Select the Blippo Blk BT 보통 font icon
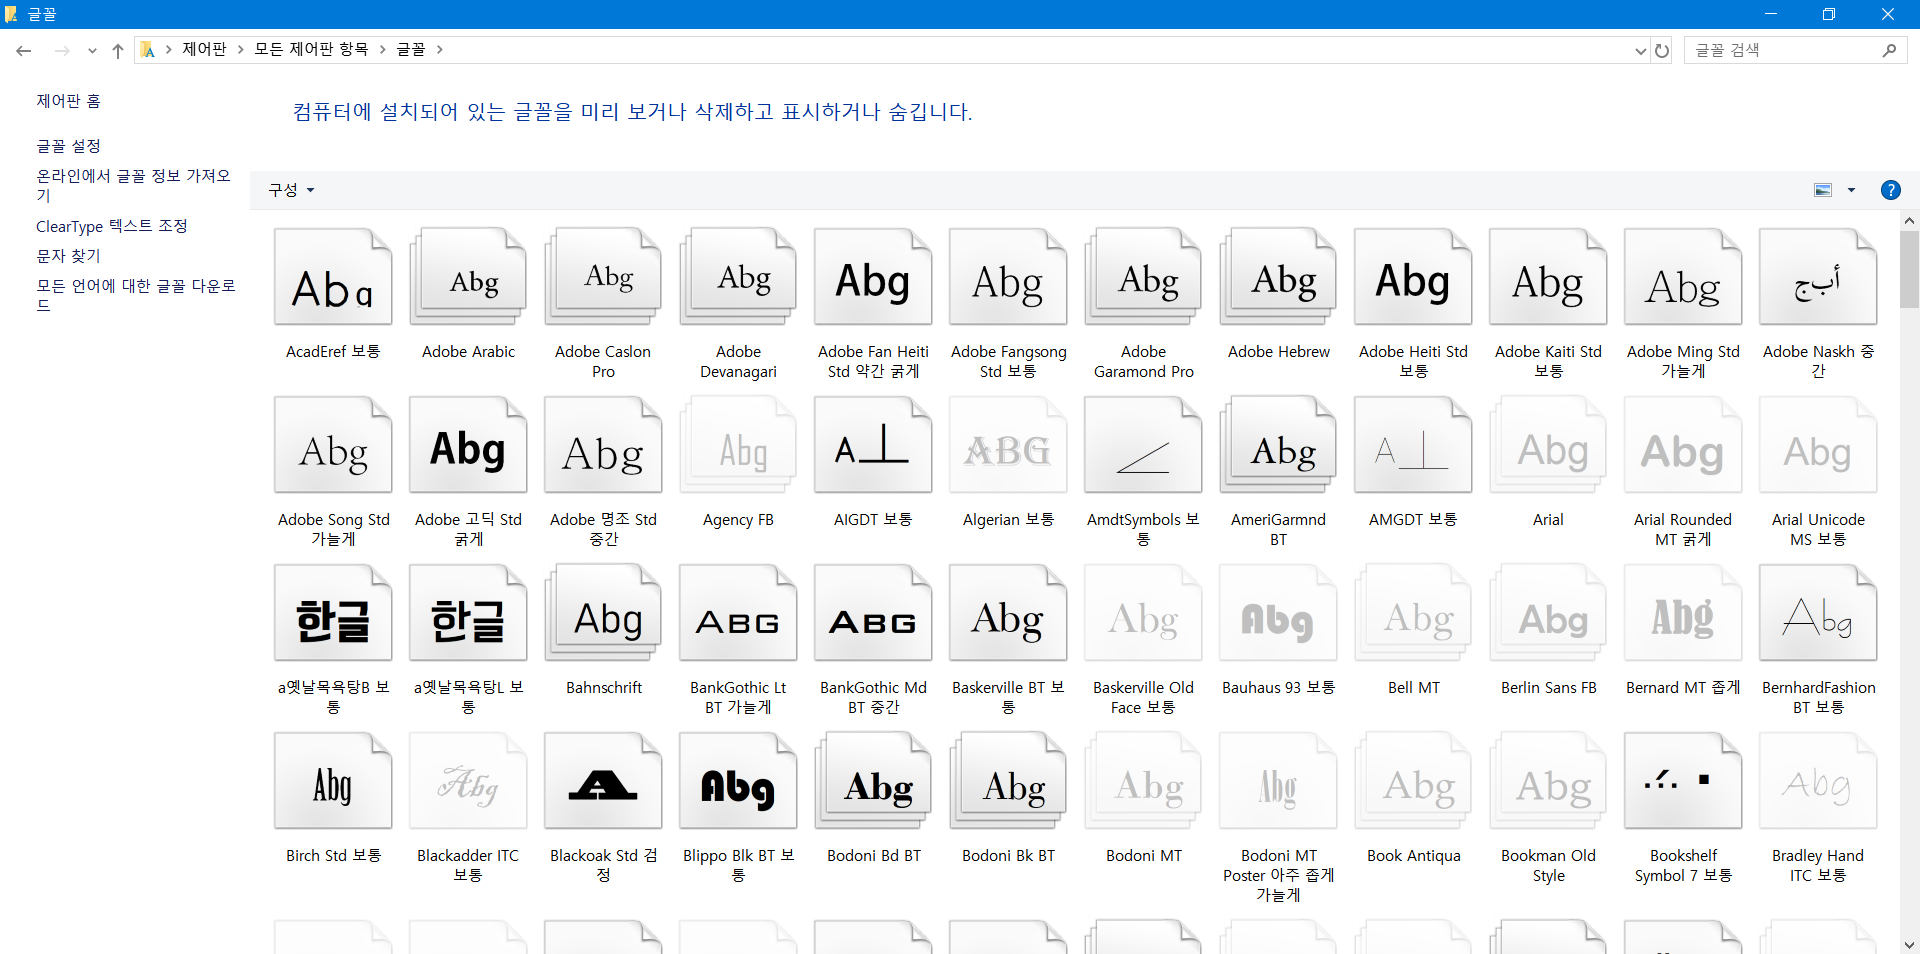This screenshot has height=954, width=1920. click(738, 781)
